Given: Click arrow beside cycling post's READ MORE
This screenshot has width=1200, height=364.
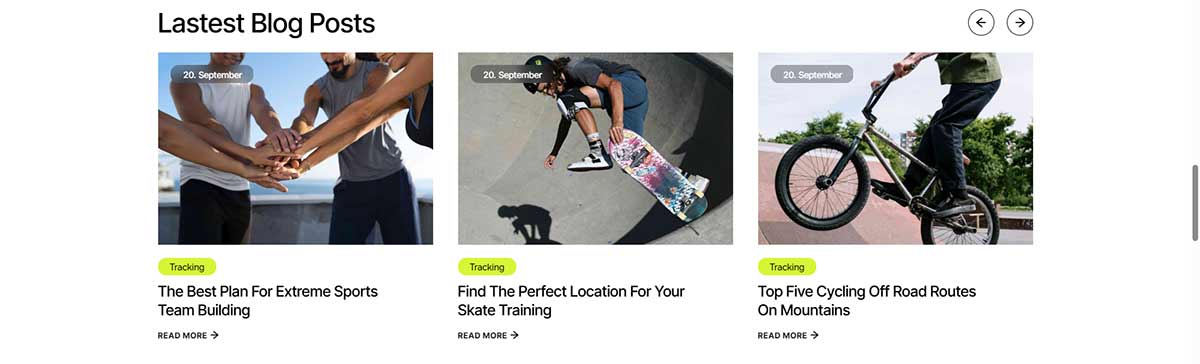Looking at the screenshot, I should coord(815,336).
